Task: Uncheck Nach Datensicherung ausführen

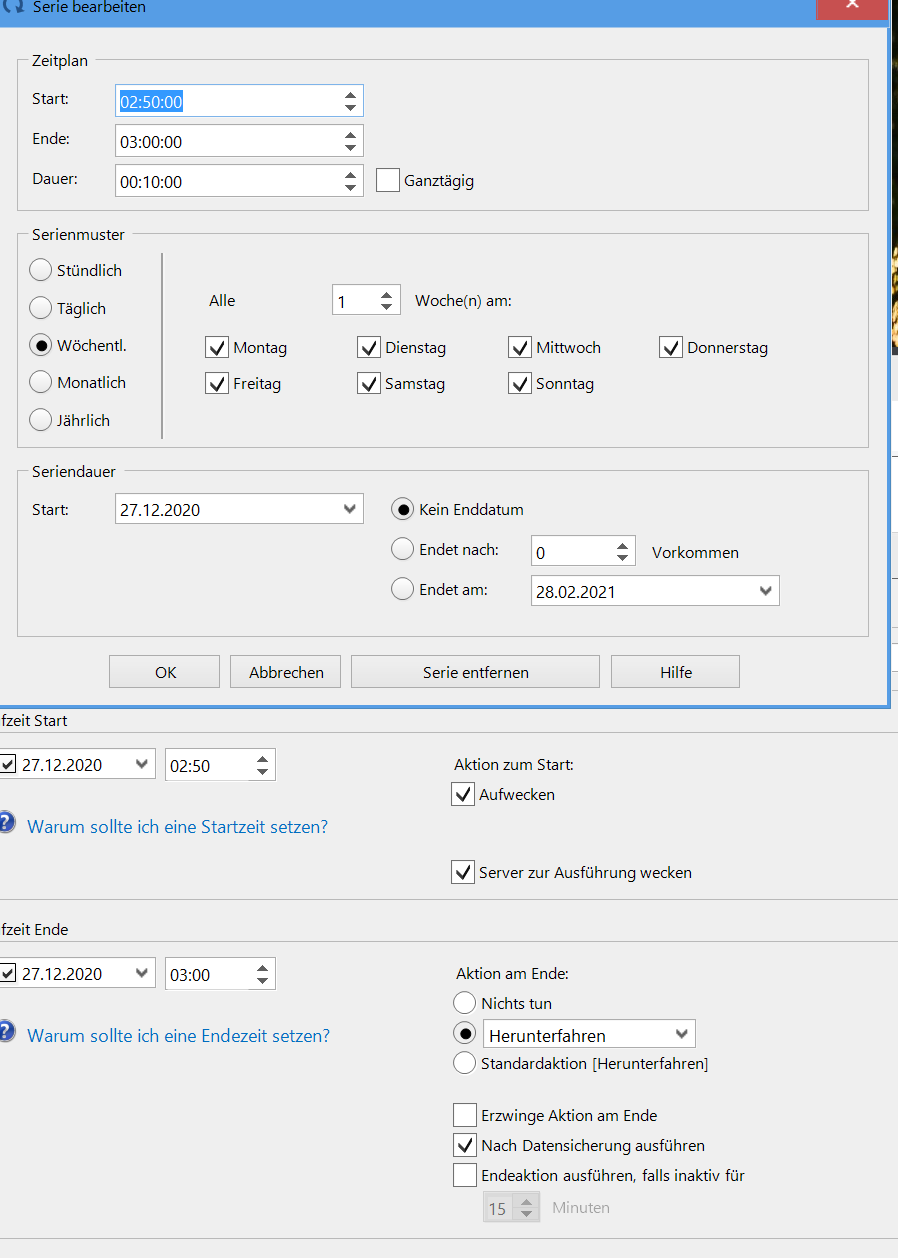Action: tap(464, 1145)
